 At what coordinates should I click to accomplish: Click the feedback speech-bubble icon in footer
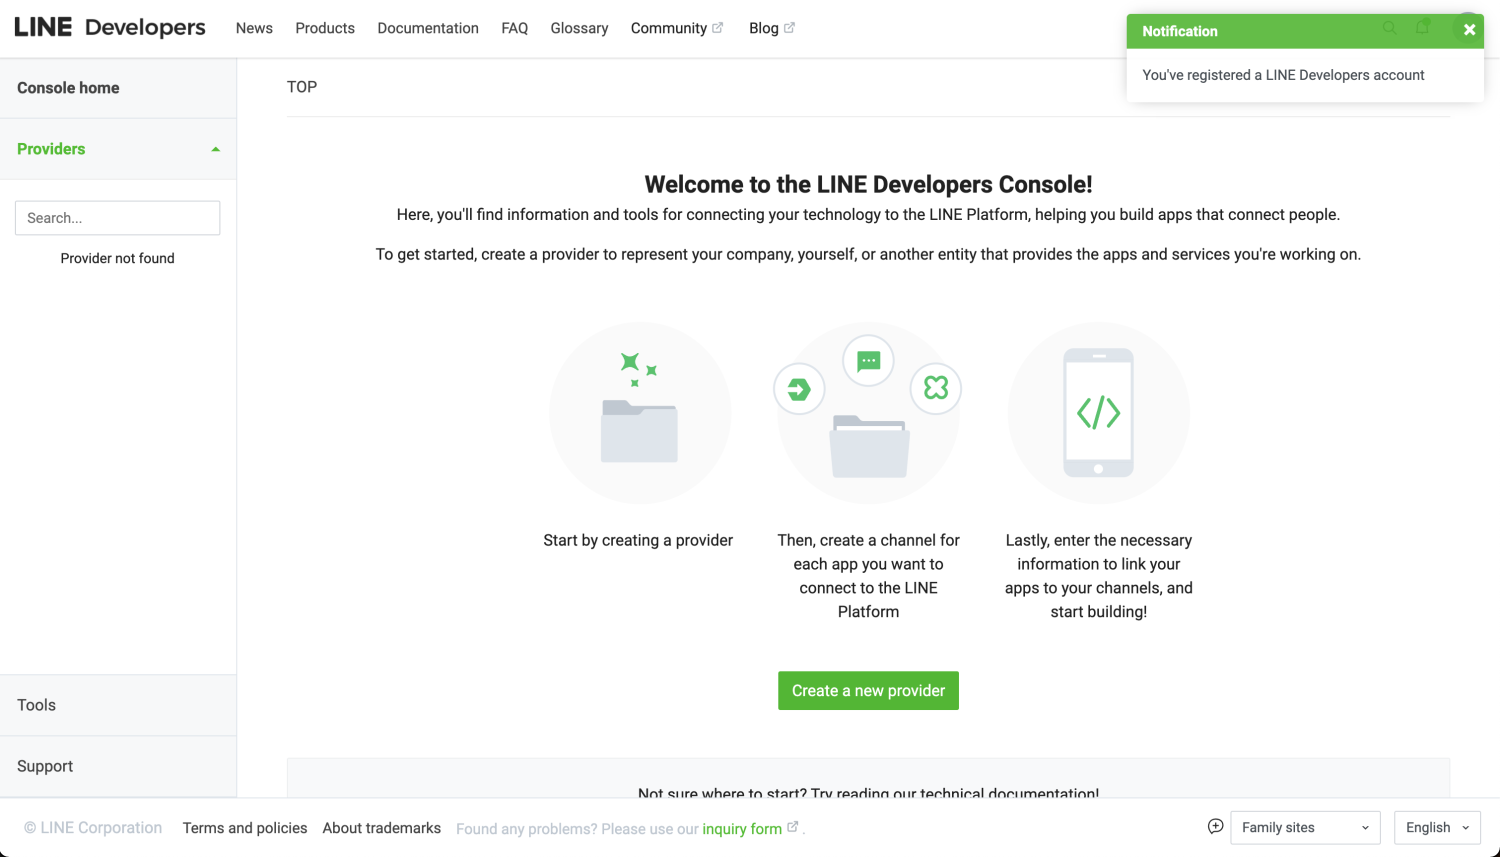coord(1215,826)
